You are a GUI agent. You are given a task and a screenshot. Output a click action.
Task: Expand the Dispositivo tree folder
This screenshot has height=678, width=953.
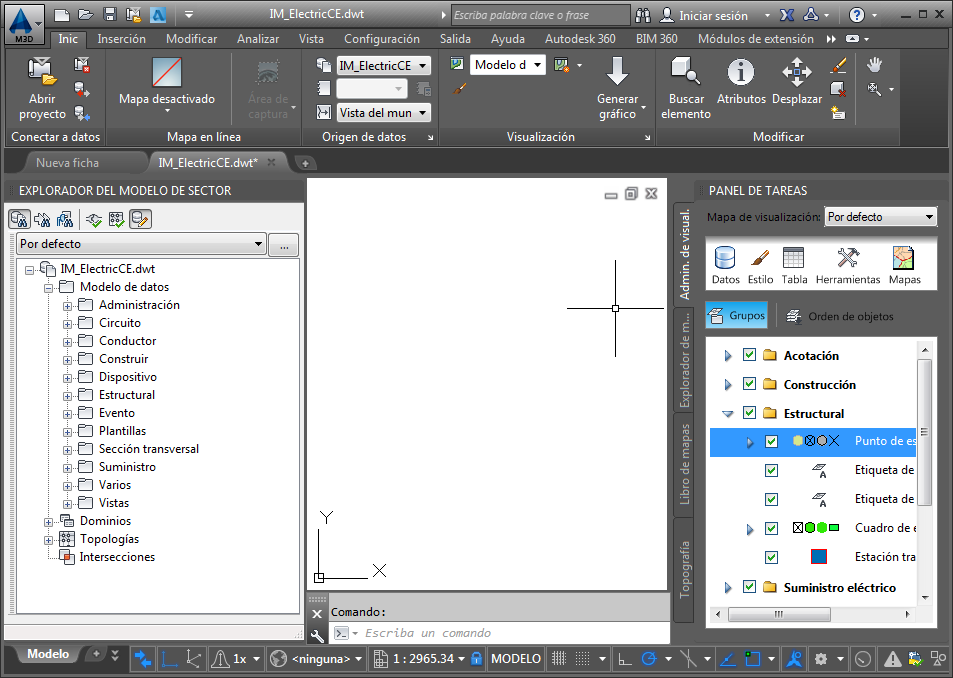tap(67, 378)
